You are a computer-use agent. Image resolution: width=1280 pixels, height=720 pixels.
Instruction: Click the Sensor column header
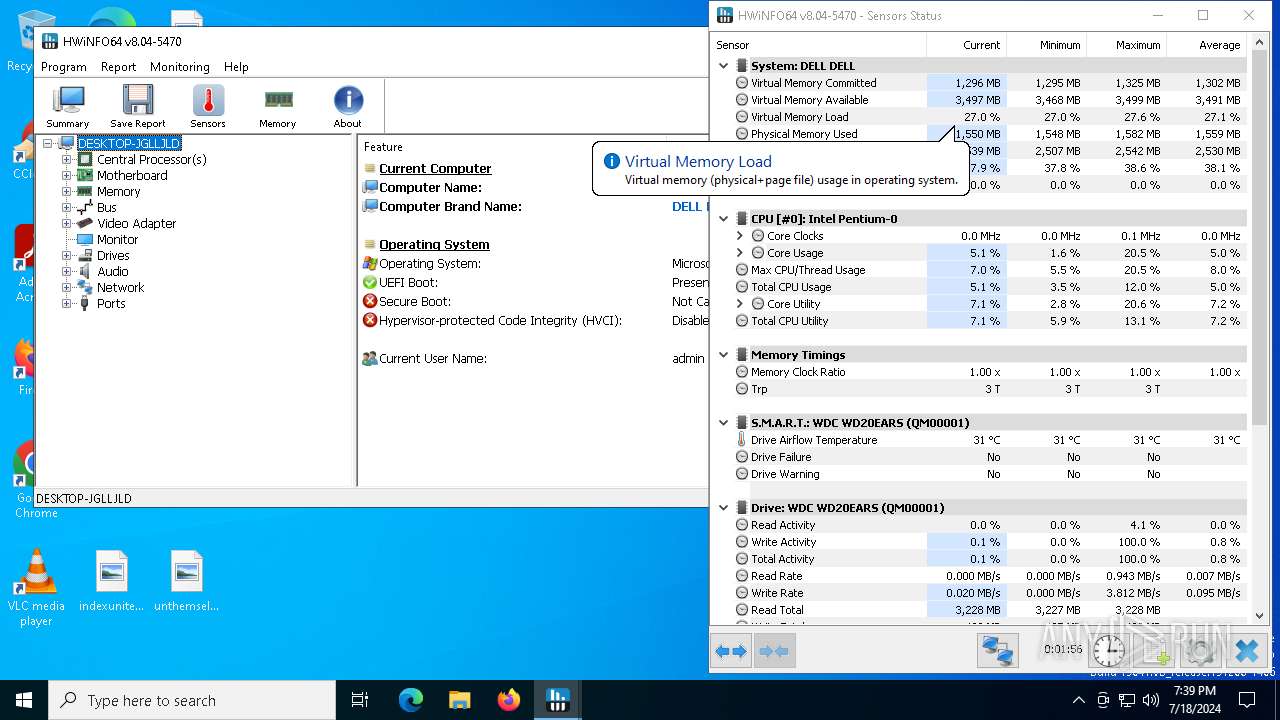tap(818, 45)
